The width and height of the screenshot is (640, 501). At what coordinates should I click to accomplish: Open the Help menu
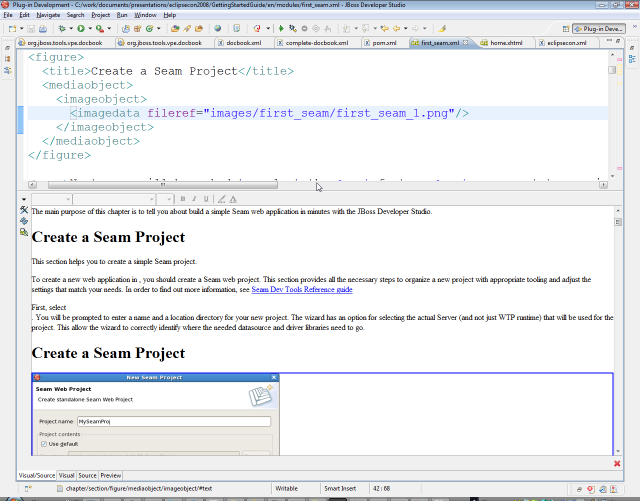tap(169, 15)
